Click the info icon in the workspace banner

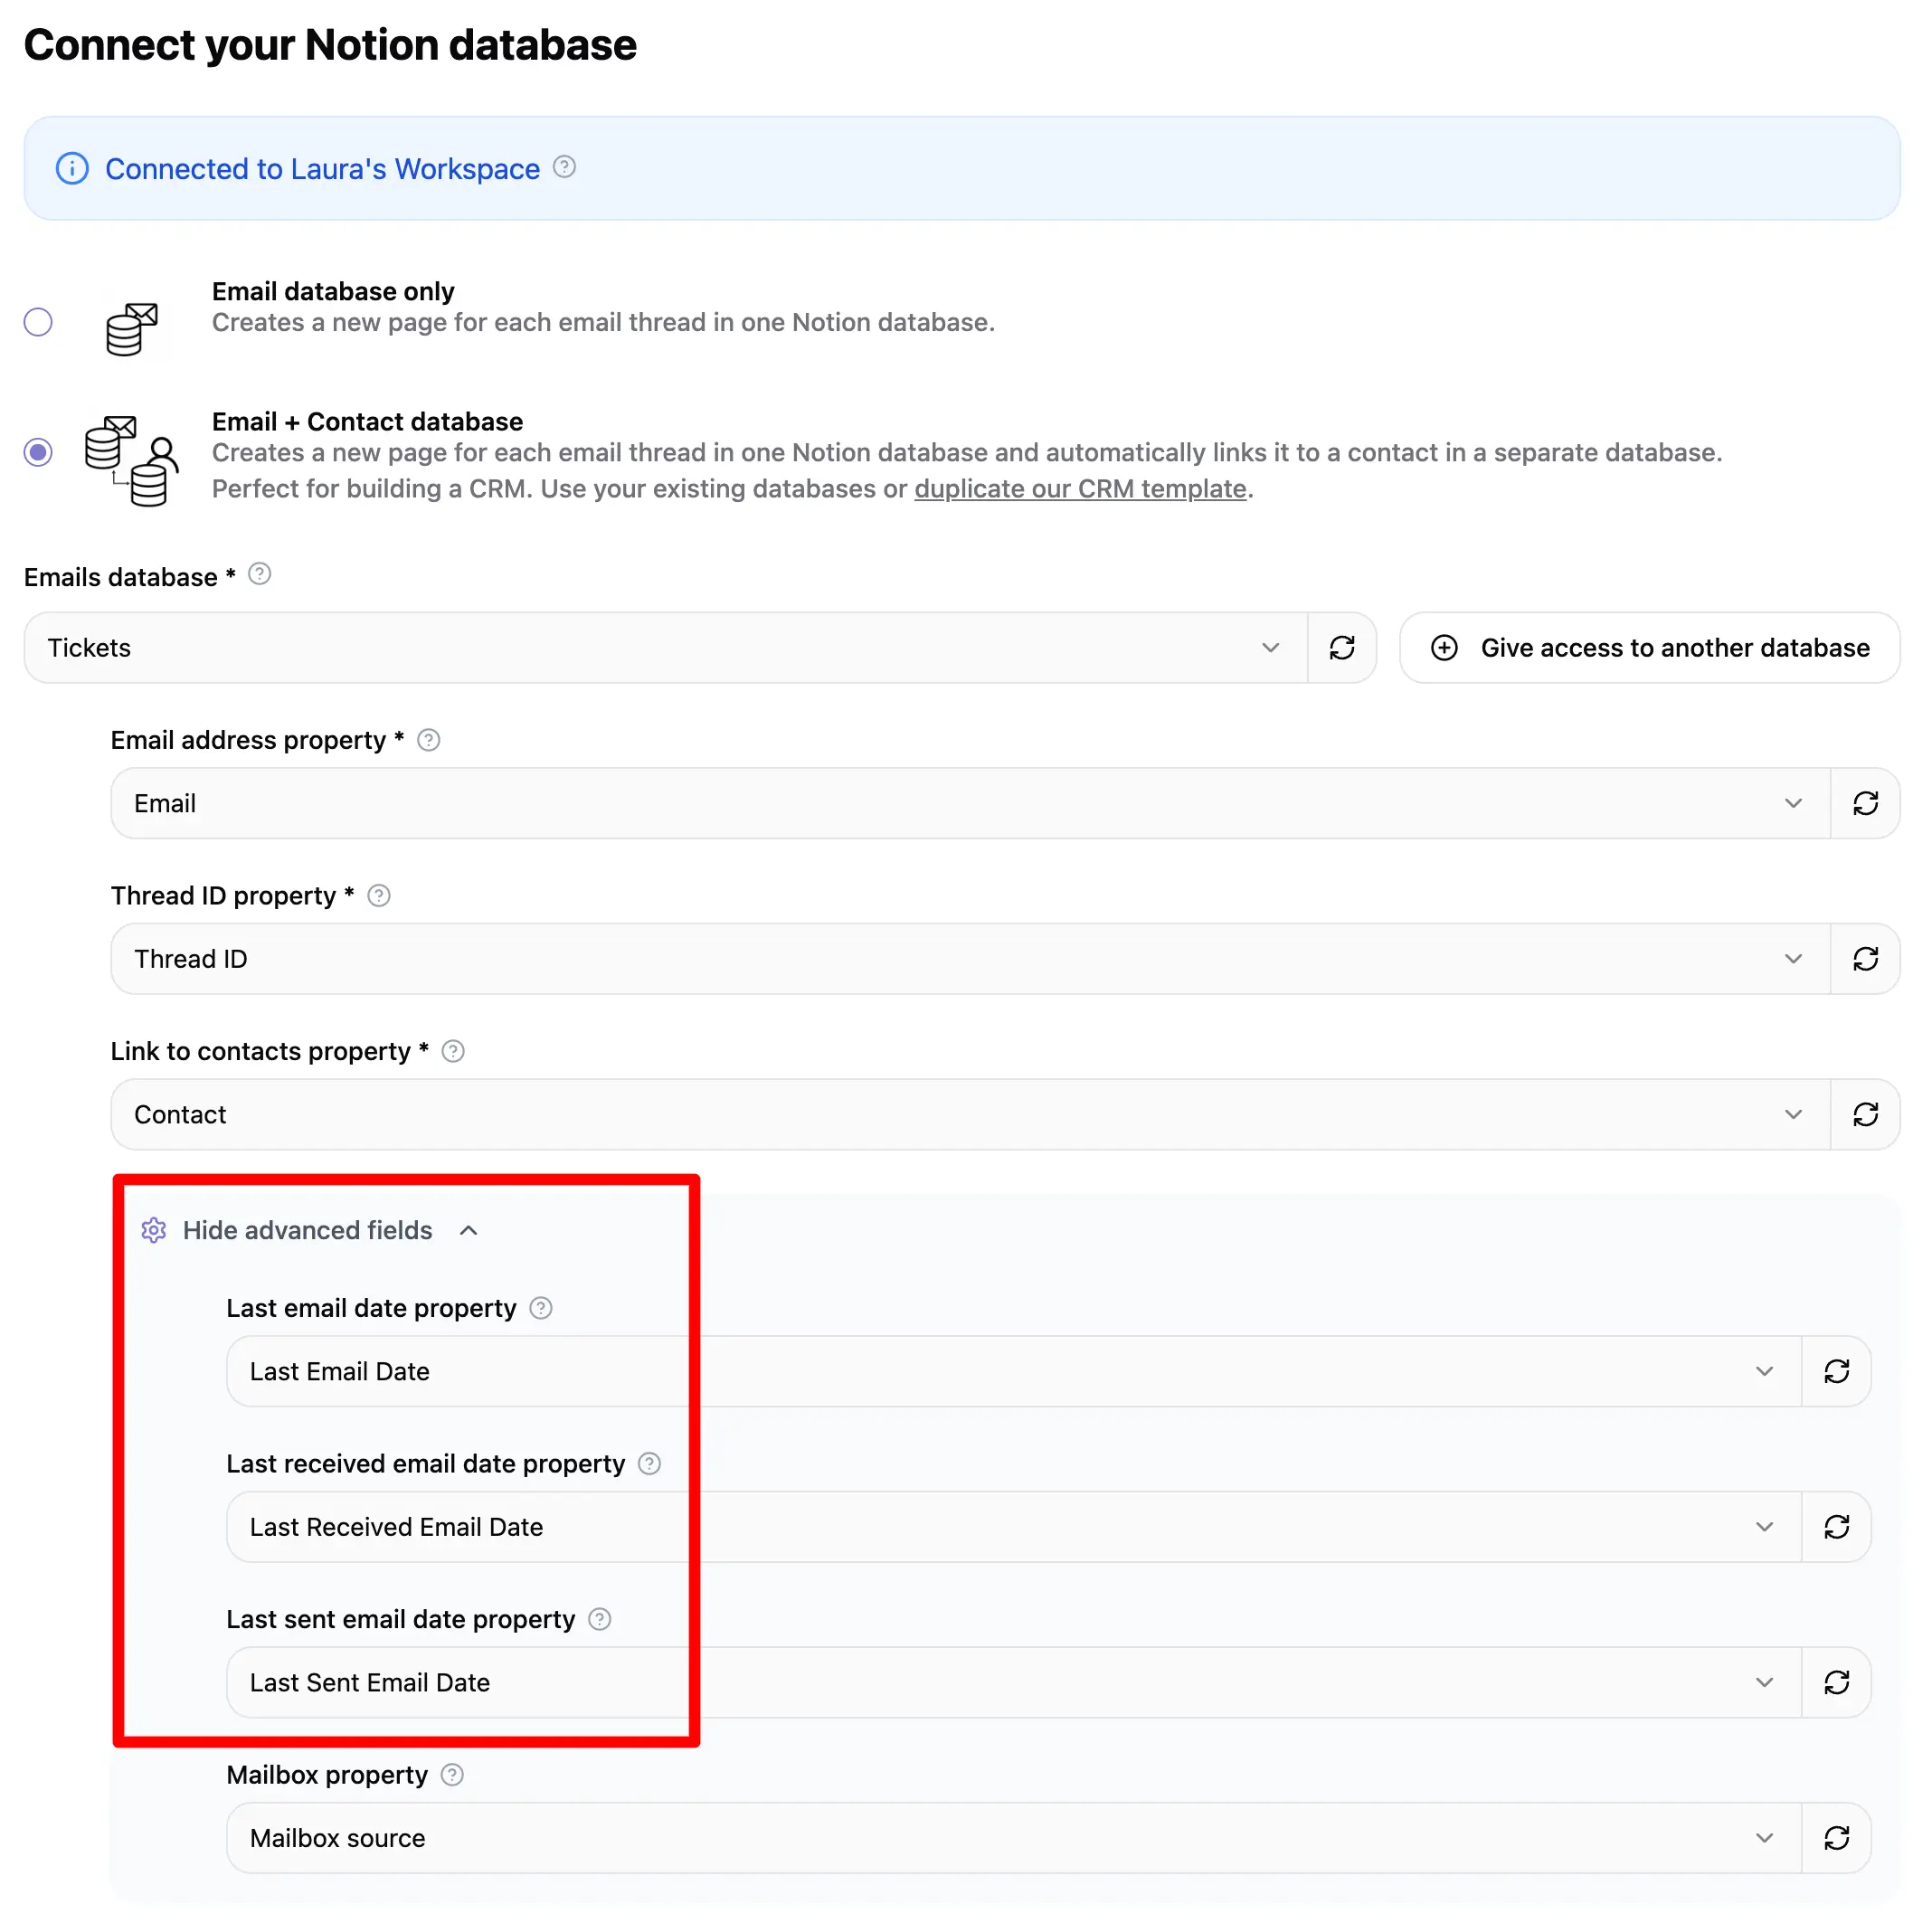pos(71,168)
